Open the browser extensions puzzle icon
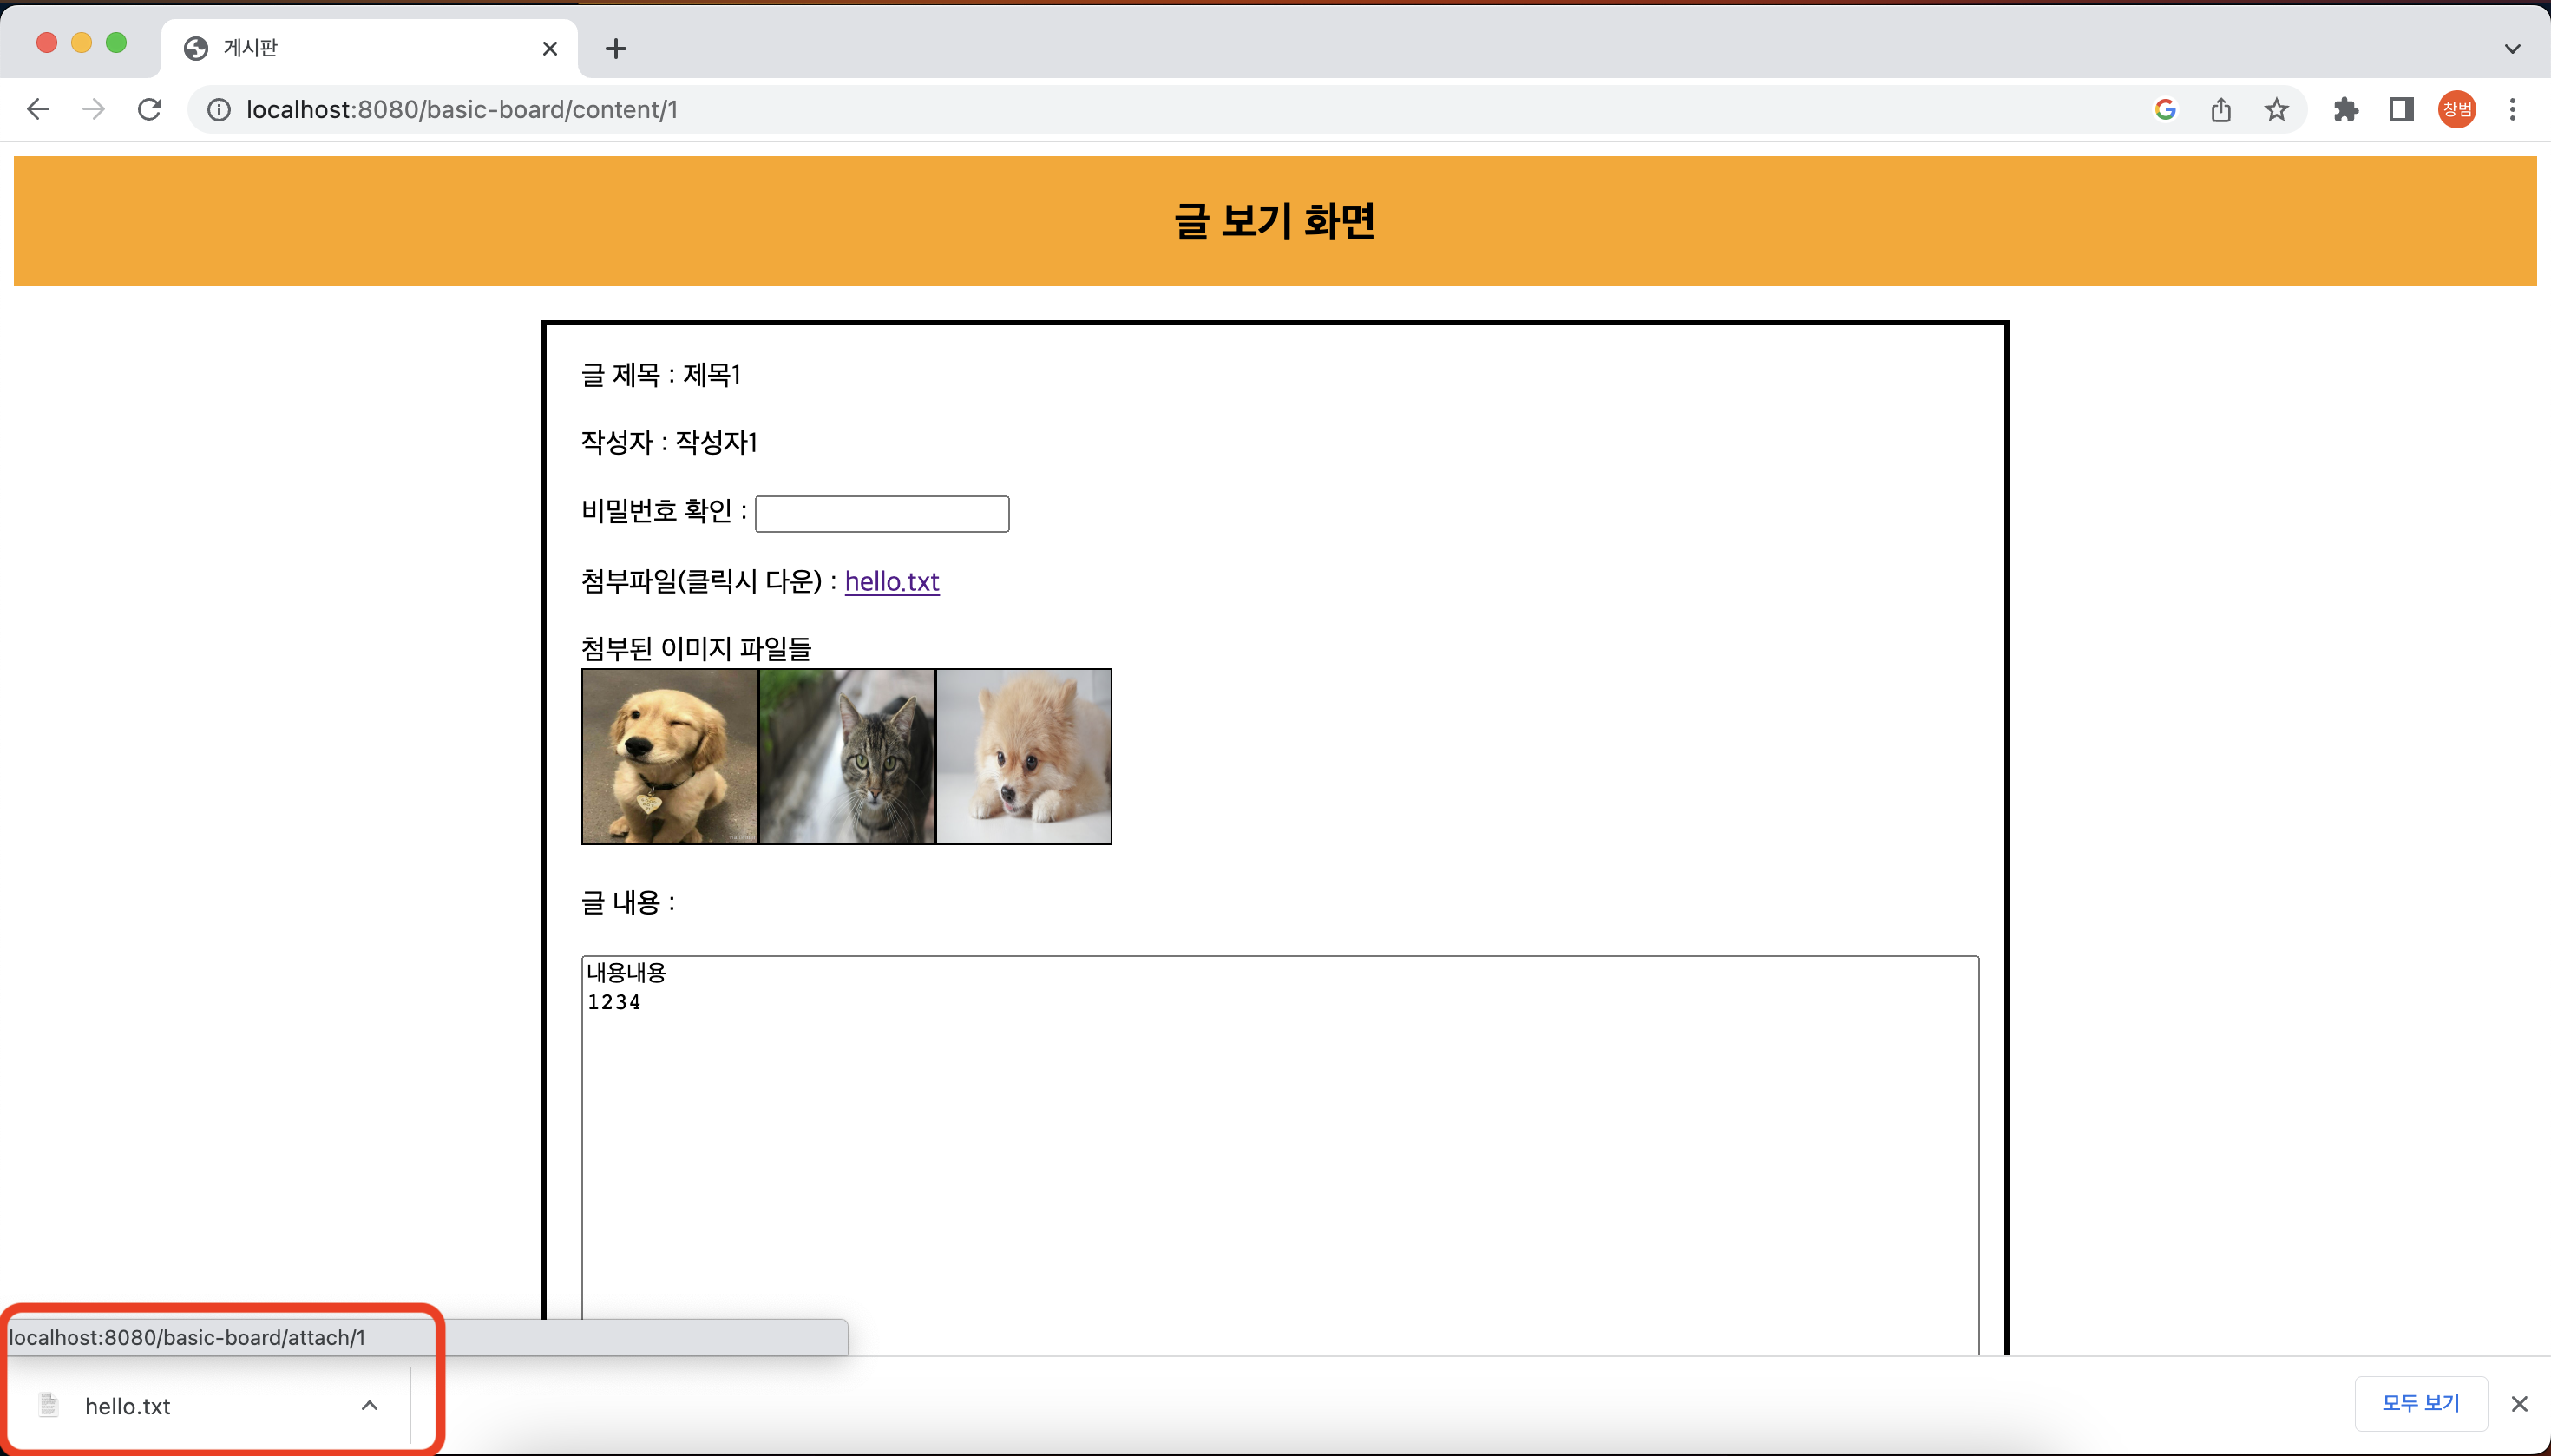Image resolution: width=2551 pixels, height=1456 pixels. coord(2346,109)
